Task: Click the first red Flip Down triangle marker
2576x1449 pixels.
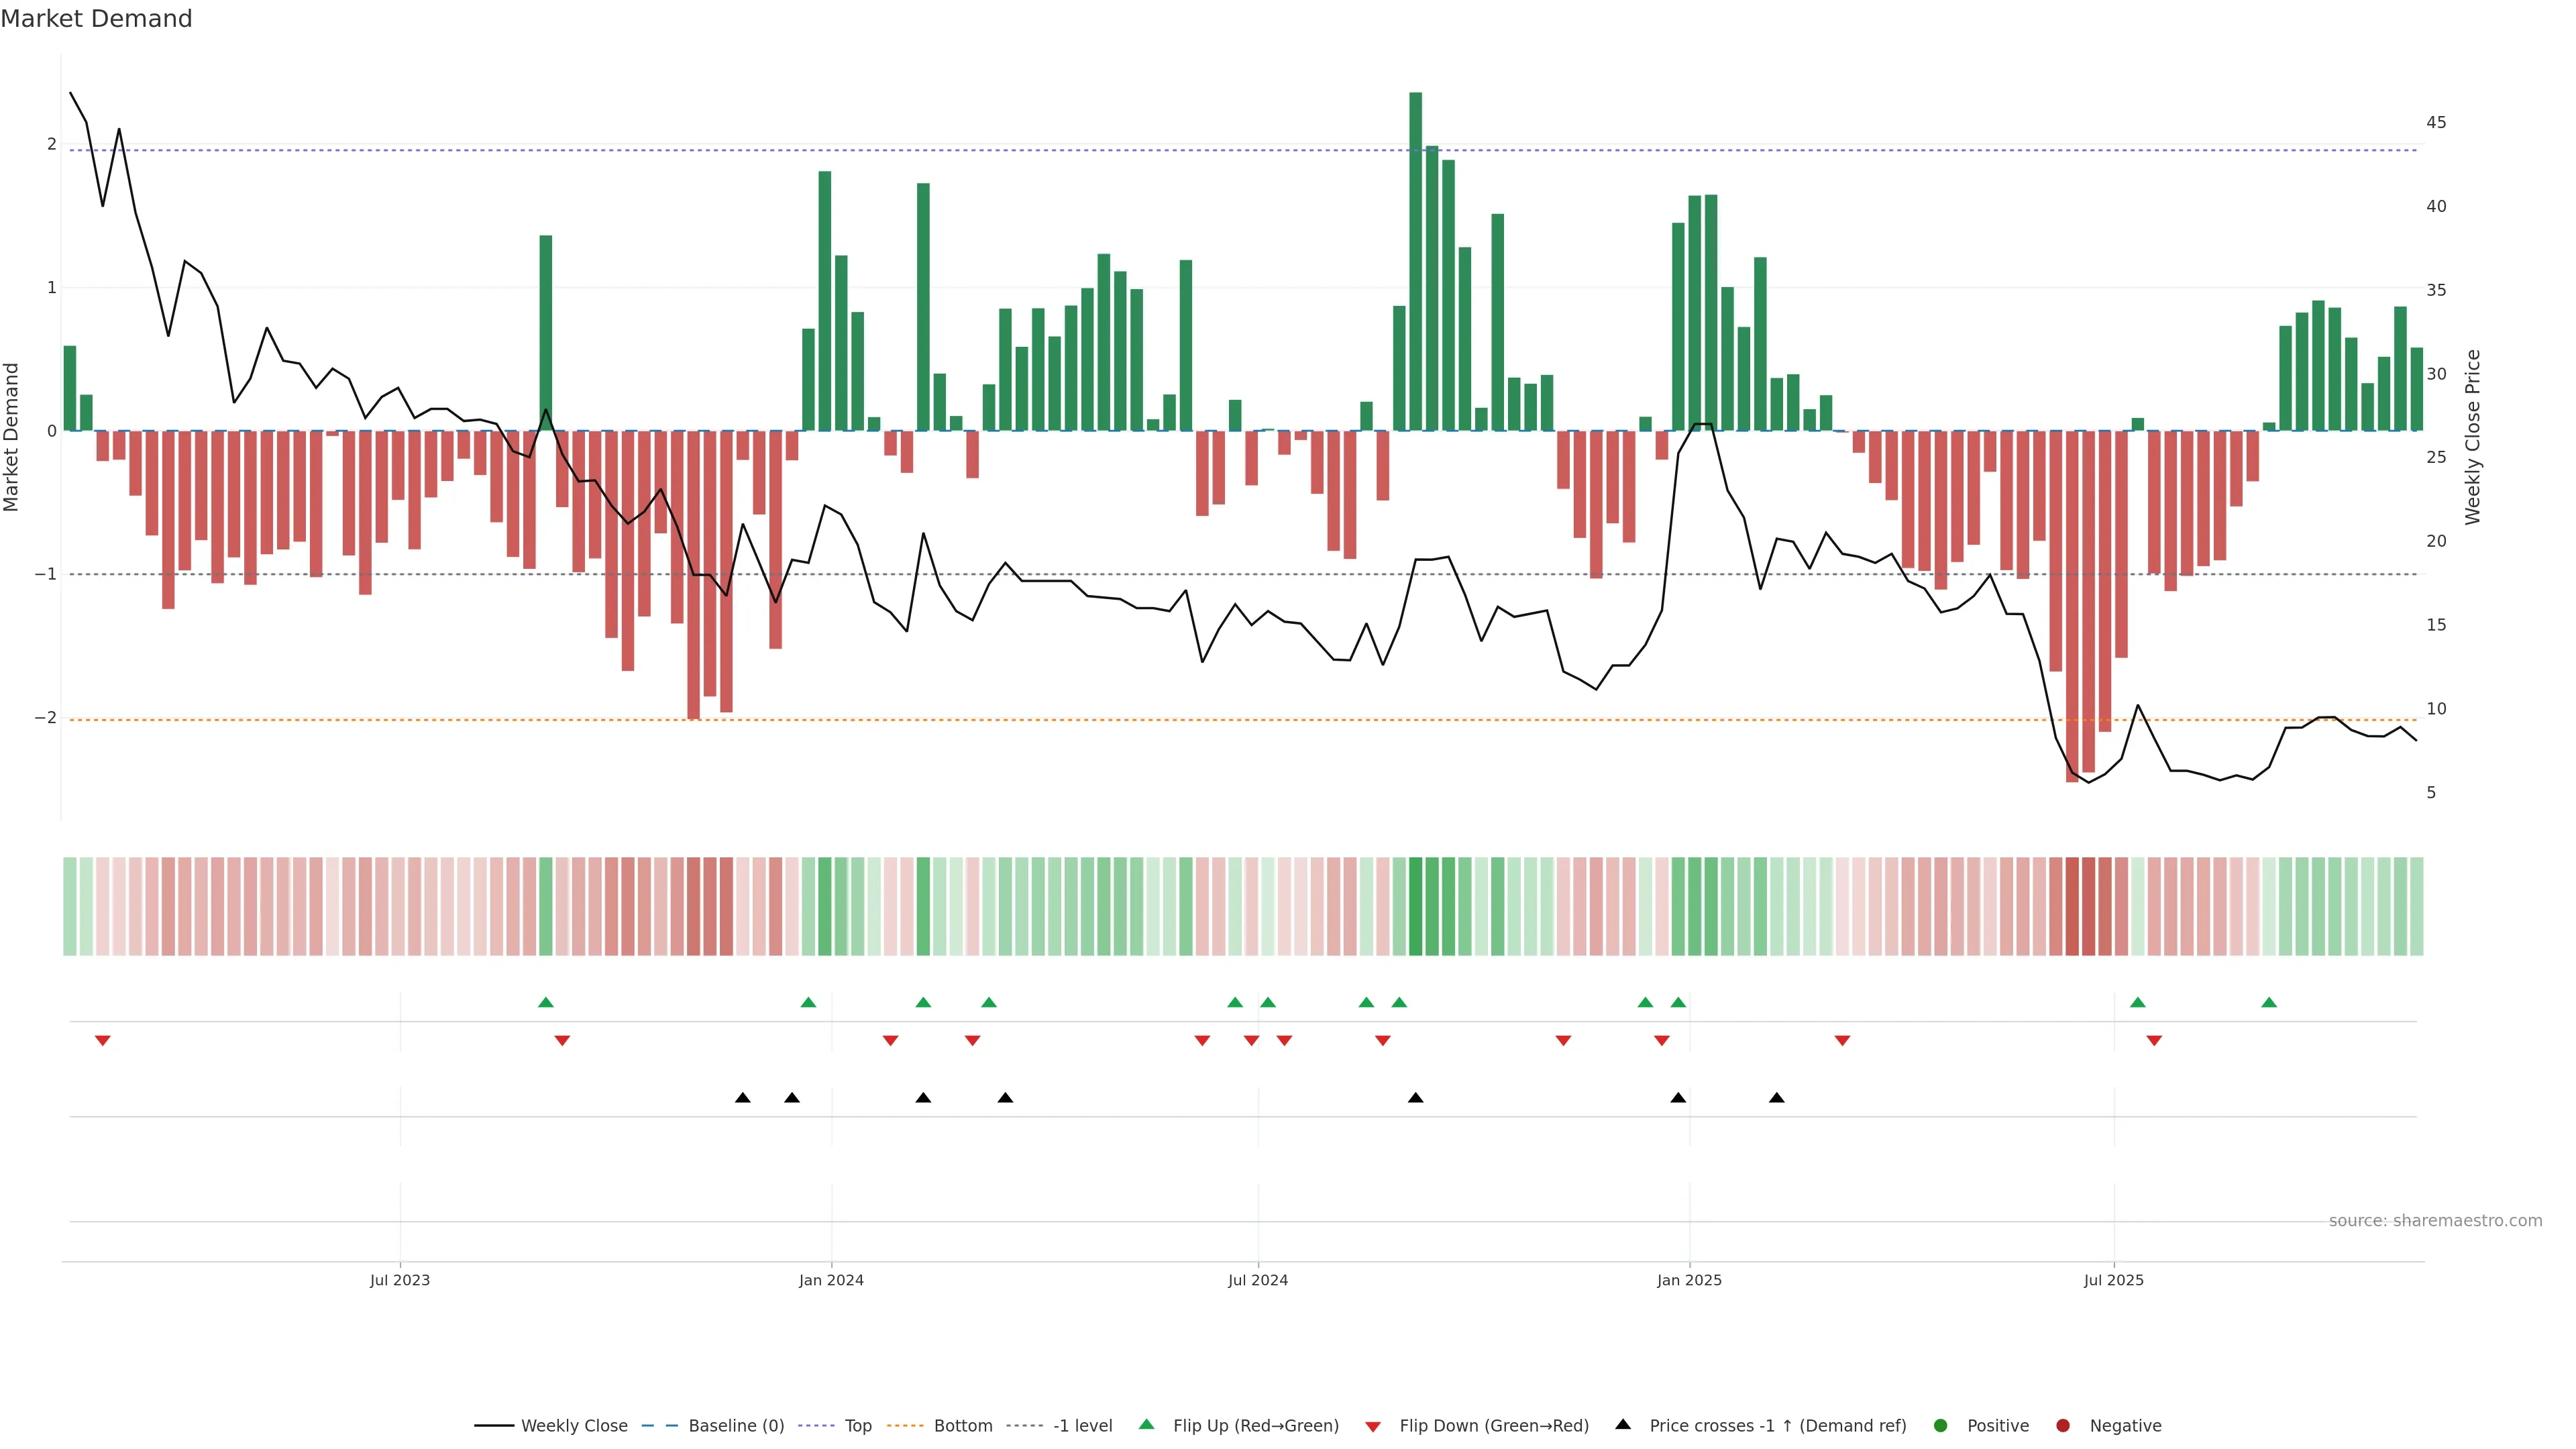Action: coord(102,1041)
